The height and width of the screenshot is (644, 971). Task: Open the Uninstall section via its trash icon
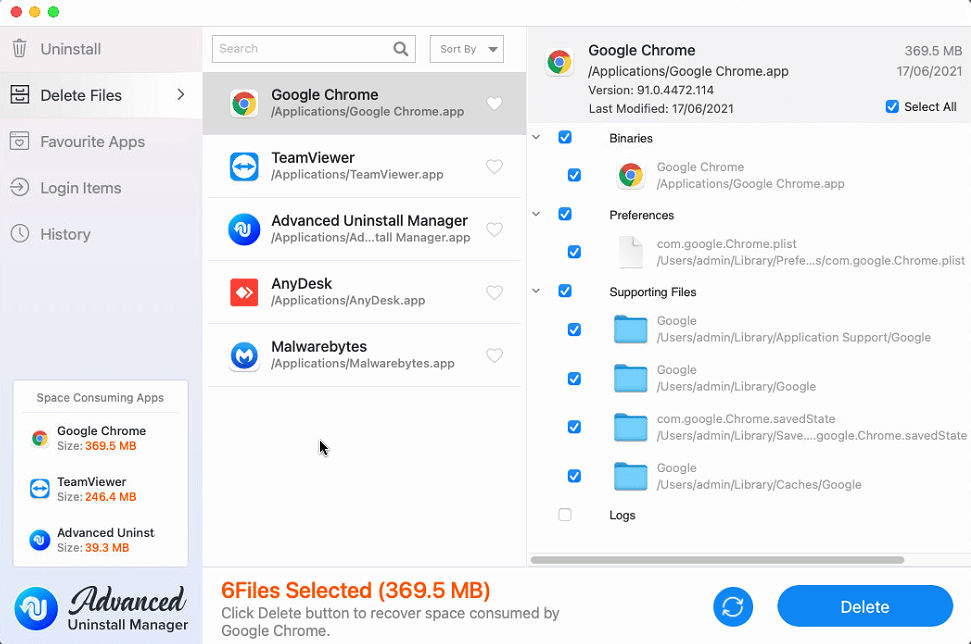point(21,48)
